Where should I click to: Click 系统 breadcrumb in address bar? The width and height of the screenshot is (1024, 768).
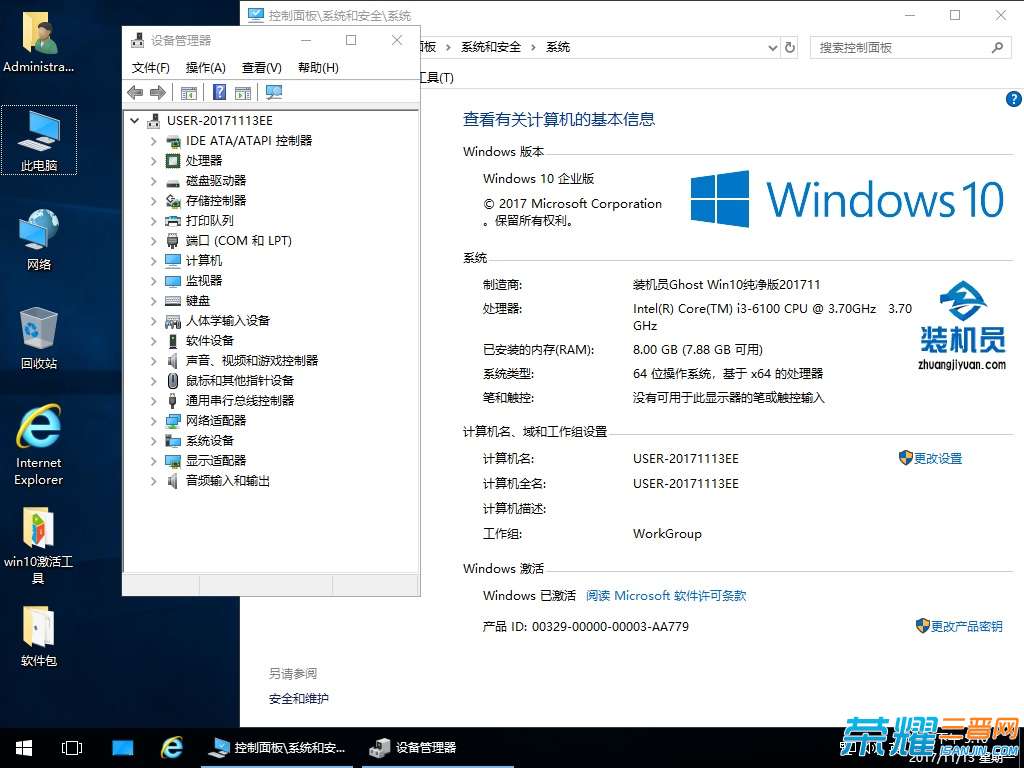click(x=558, y=47)
